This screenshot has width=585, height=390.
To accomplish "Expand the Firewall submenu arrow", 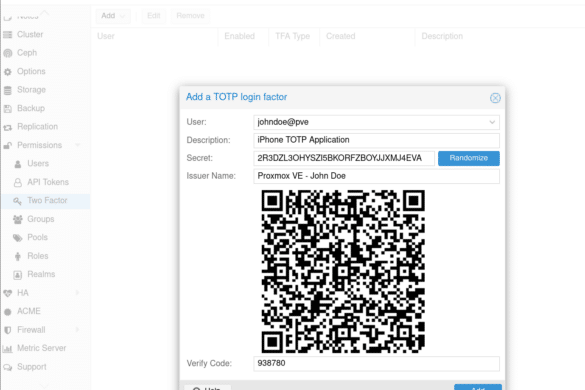I will click(78, 330).
